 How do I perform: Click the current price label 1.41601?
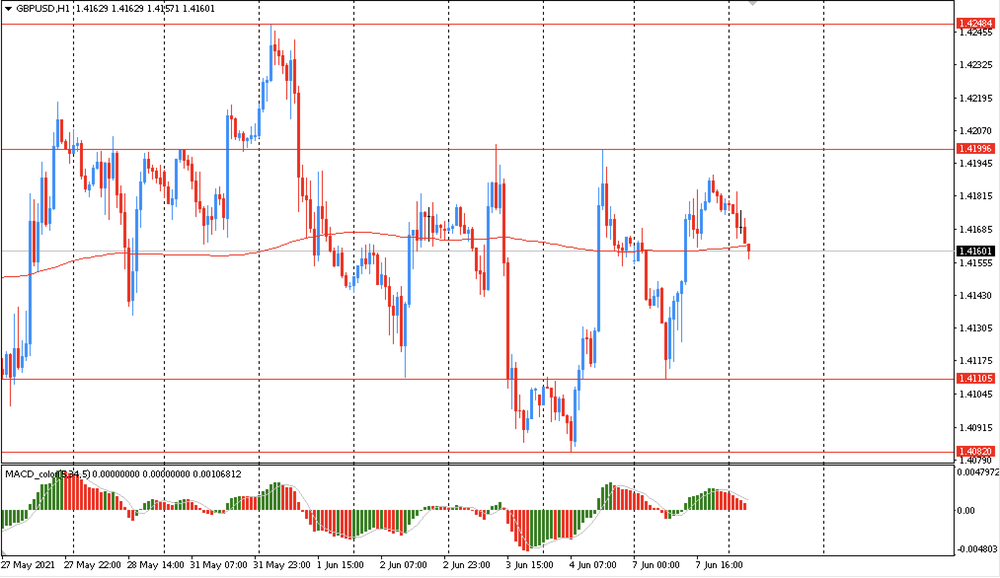pyautogui.click(x=974, y=251)
